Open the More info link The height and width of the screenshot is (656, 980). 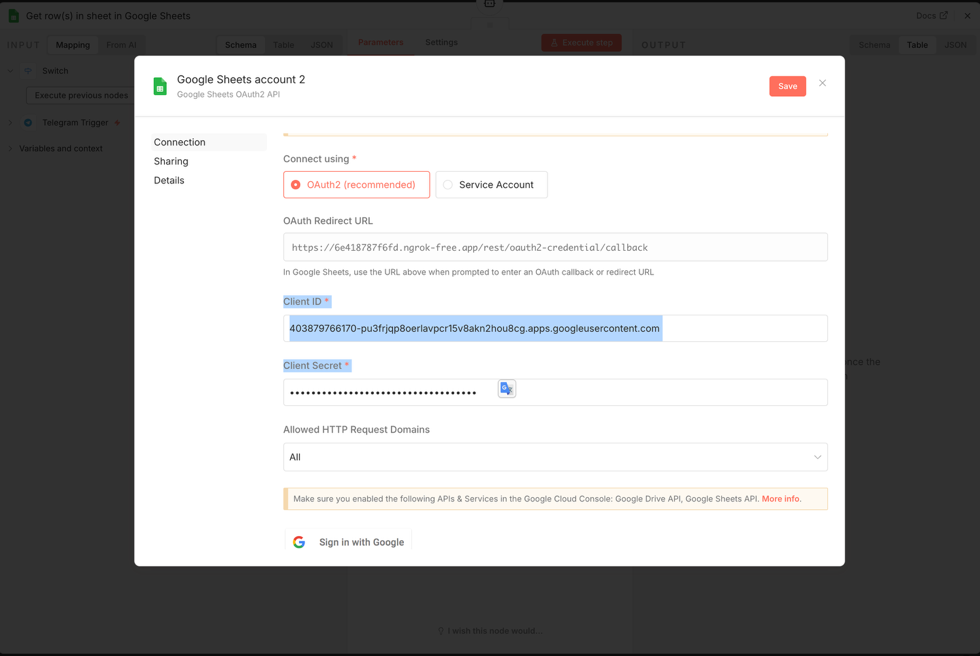coord(781,498)
